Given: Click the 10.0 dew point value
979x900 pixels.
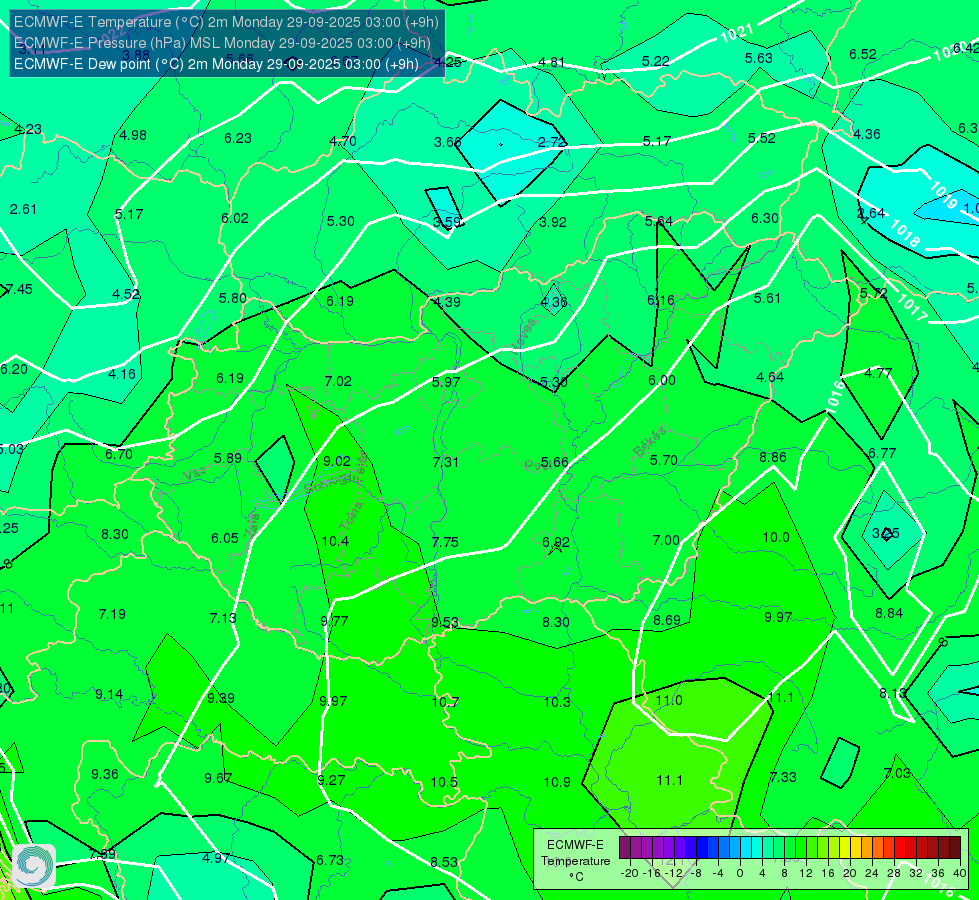Looking at the screenshot, I should 776,537.
